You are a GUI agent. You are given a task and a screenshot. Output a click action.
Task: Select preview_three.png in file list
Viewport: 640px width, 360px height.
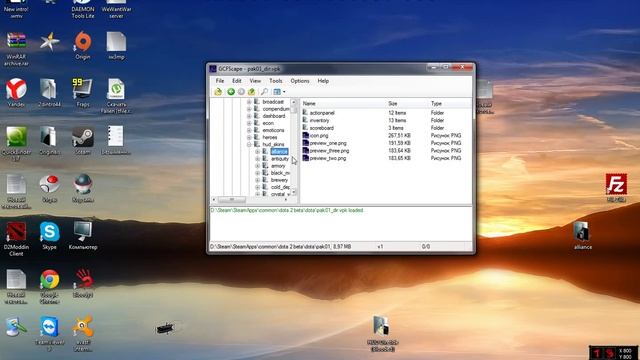pos(329,151)
